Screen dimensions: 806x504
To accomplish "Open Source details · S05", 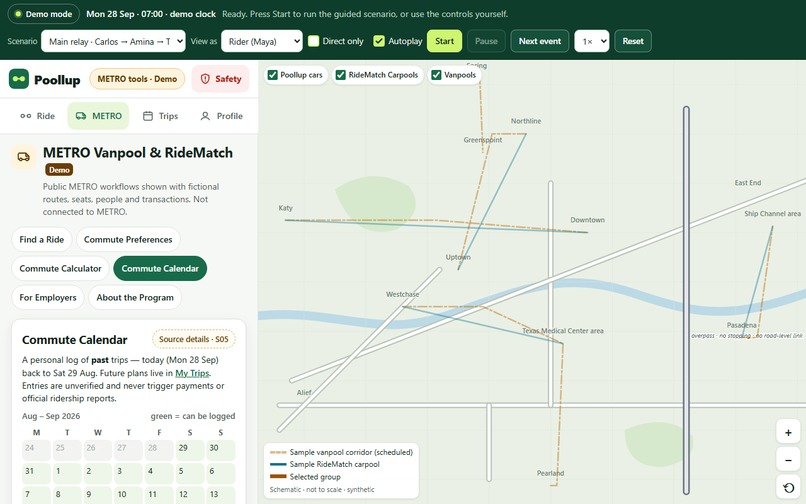I will pos(194,339).
